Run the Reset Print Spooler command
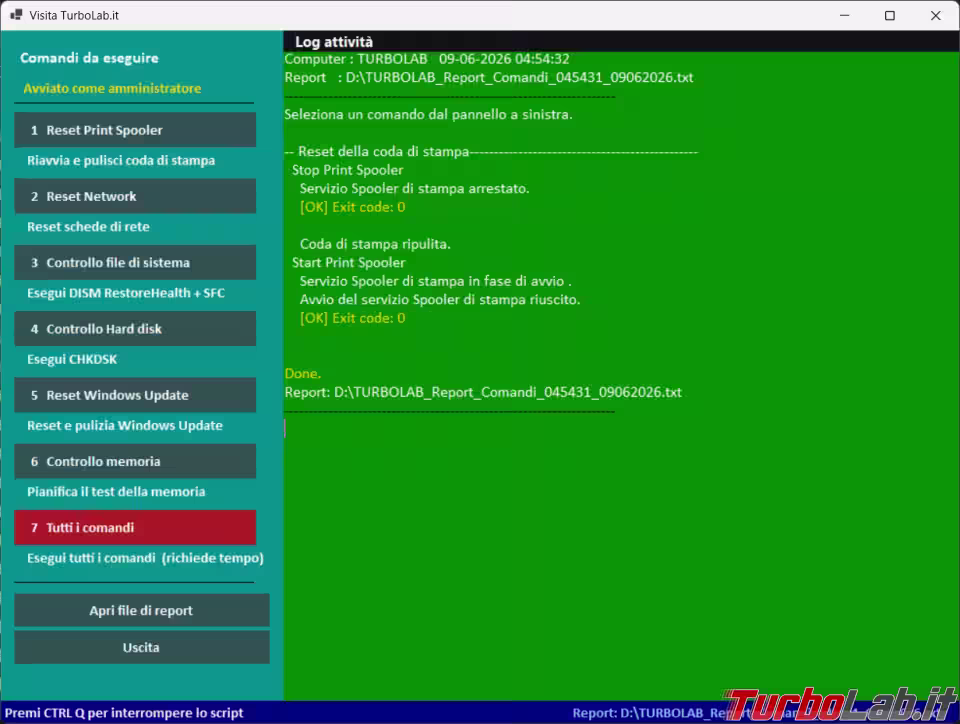The height and width of the screenshot is (724, 960). click(x=135, y=130)
